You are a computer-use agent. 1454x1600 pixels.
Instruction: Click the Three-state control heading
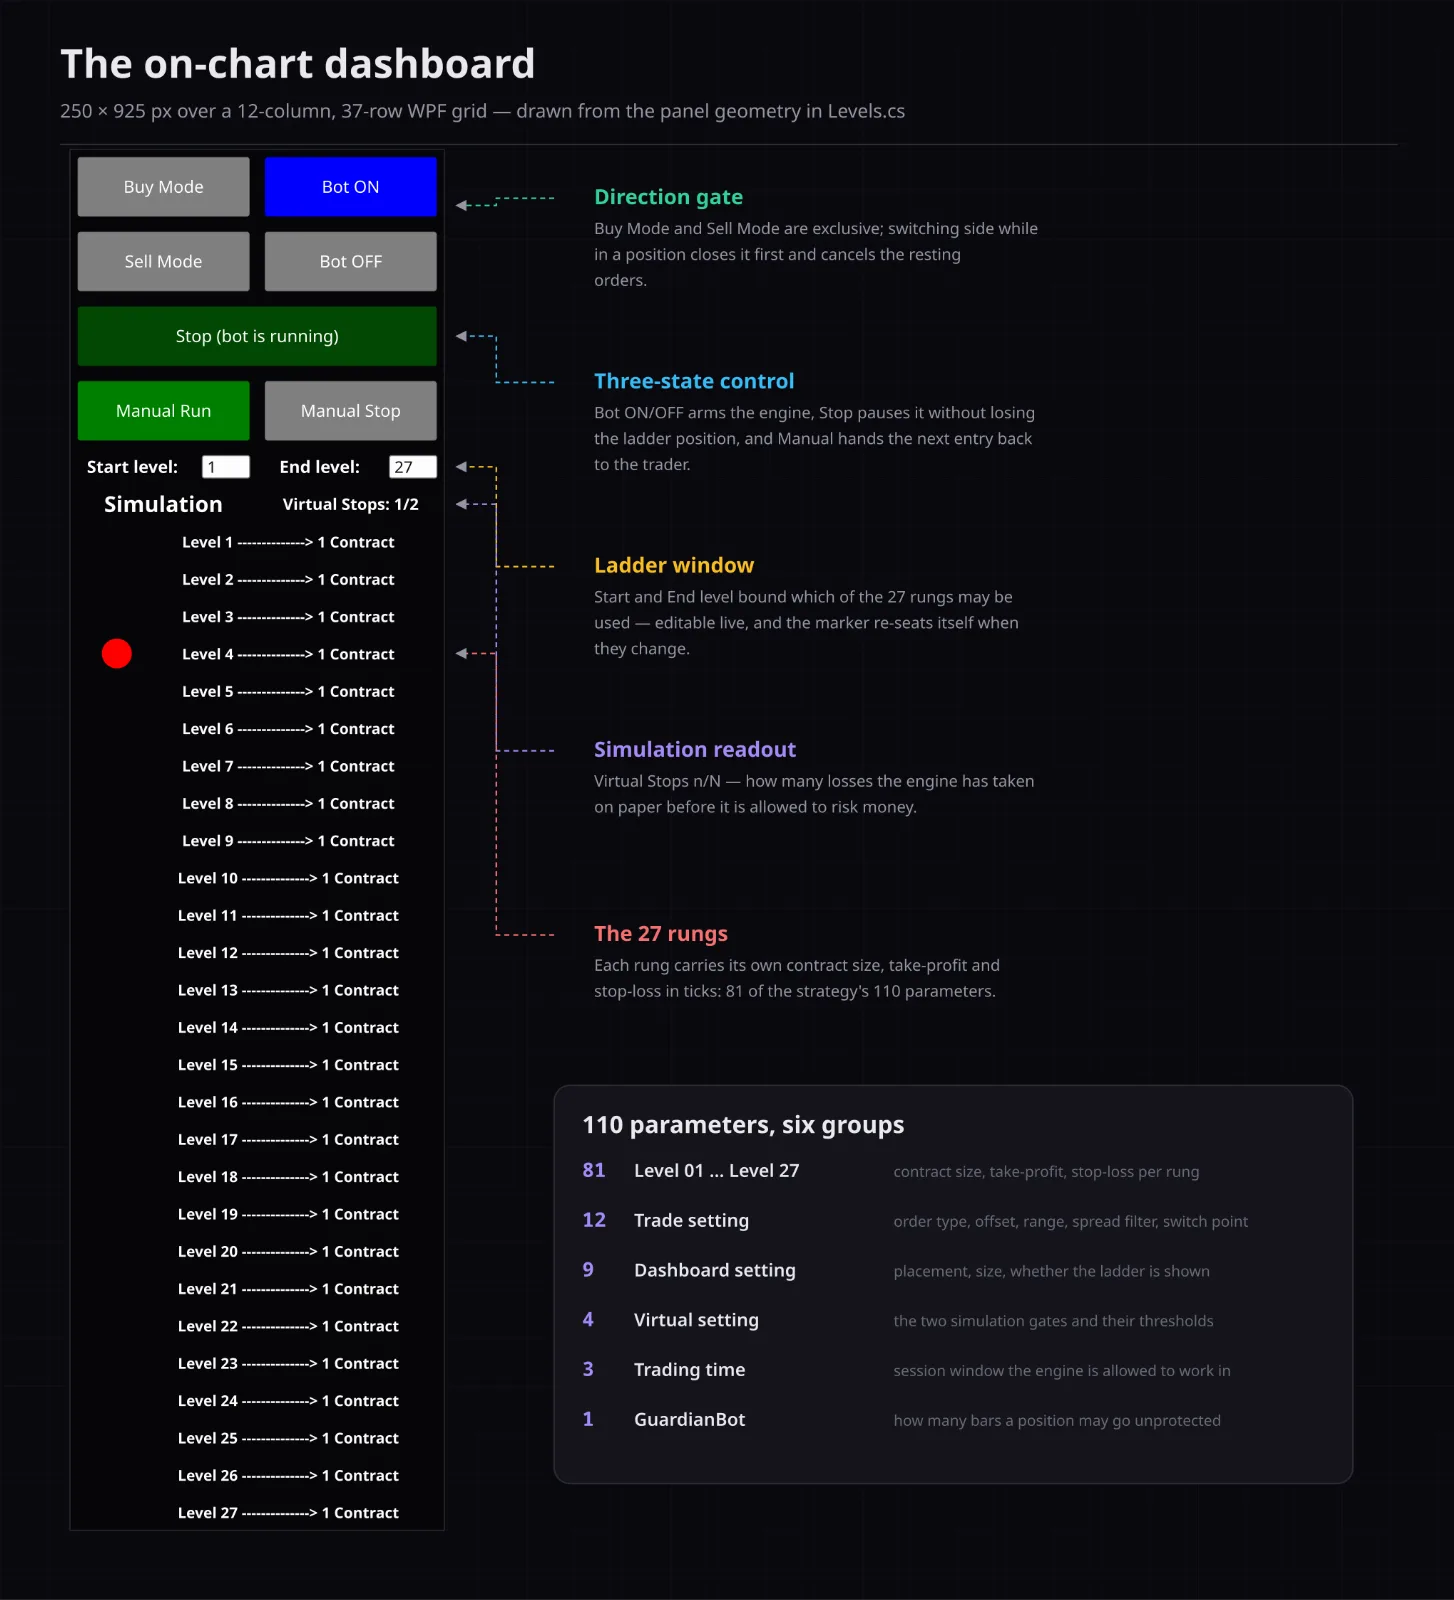tap(694, 381)
